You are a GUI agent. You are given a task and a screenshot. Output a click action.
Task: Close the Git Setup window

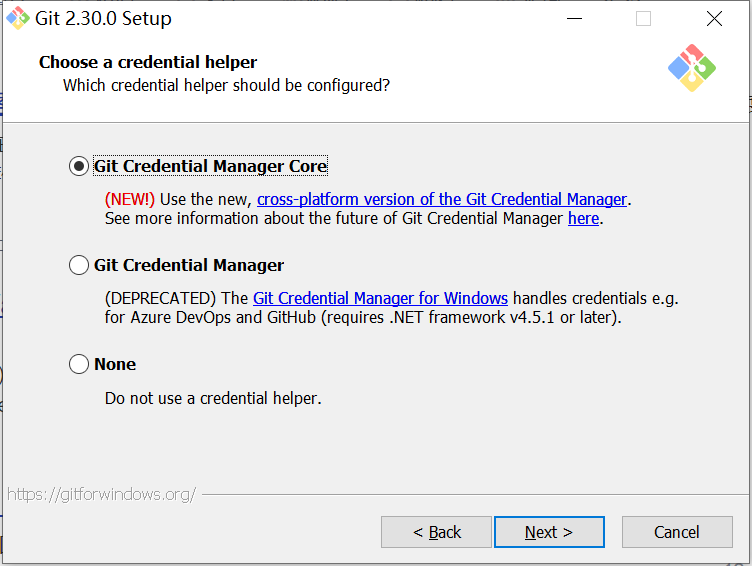tap(713, 18)
